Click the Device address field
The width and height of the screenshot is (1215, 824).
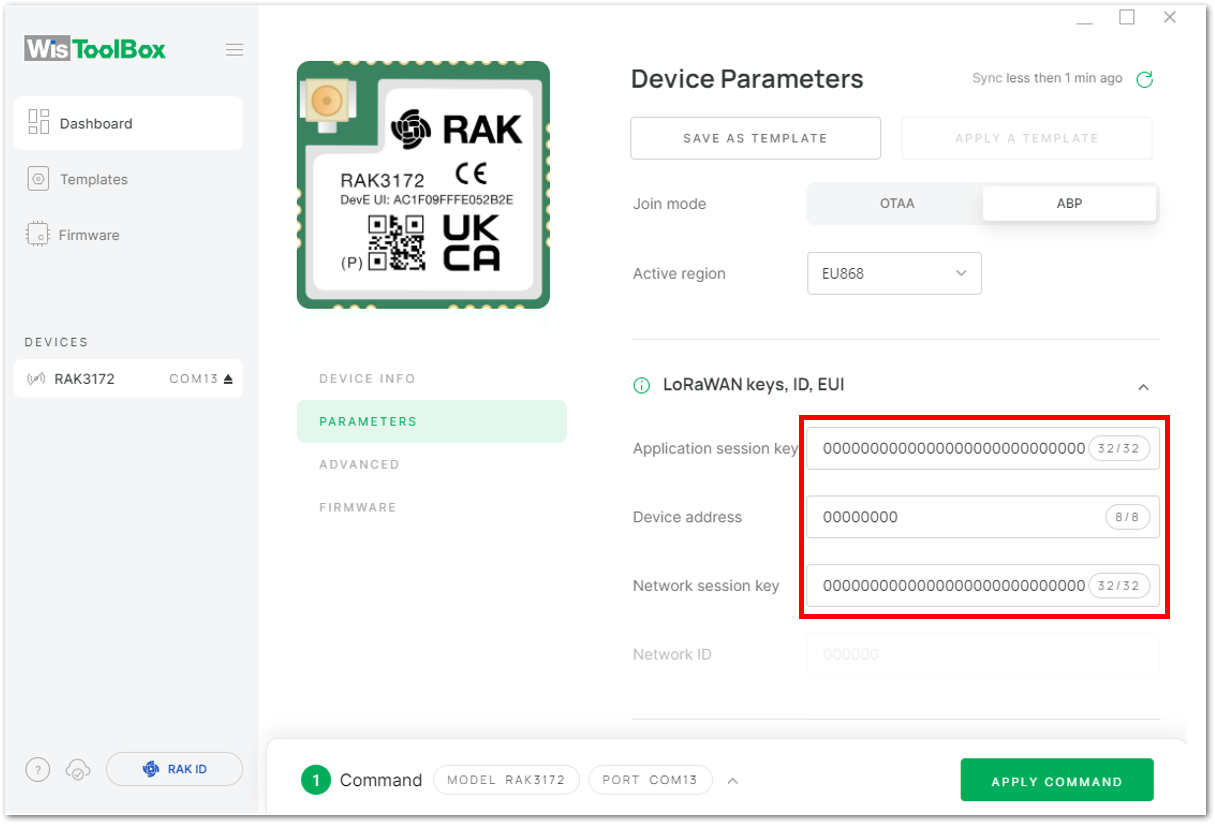[983, 517]
